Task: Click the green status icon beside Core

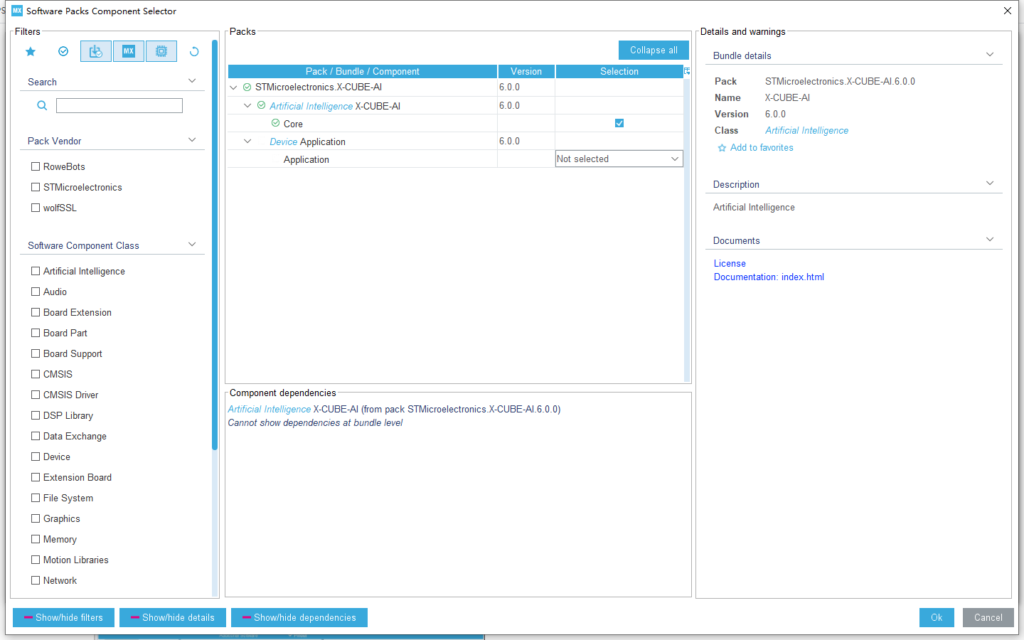Action: tap(275, 123)
